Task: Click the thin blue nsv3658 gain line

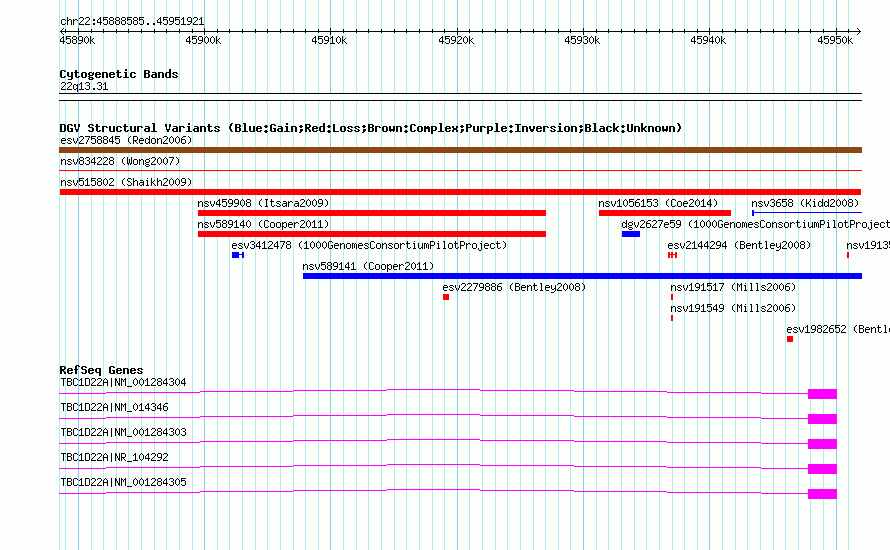Action: point(807,213)
